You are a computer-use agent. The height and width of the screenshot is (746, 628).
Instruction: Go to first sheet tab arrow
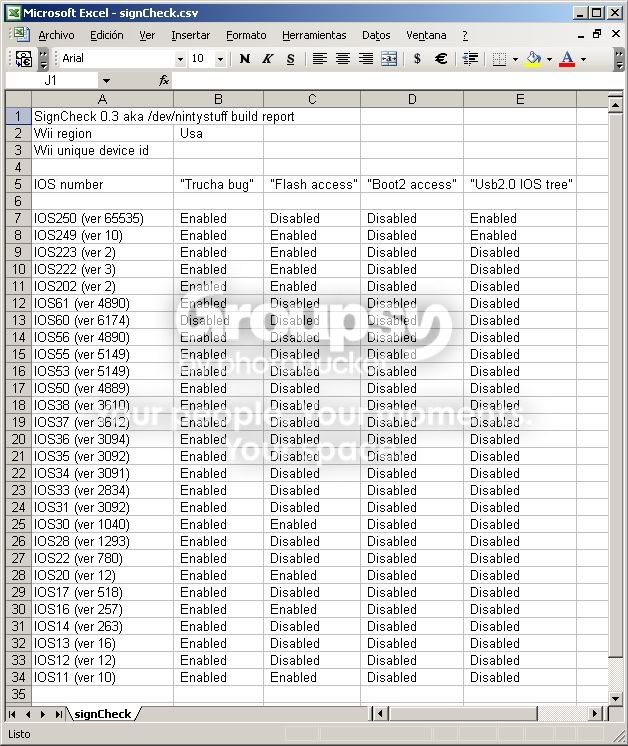[x=12, y=714]
